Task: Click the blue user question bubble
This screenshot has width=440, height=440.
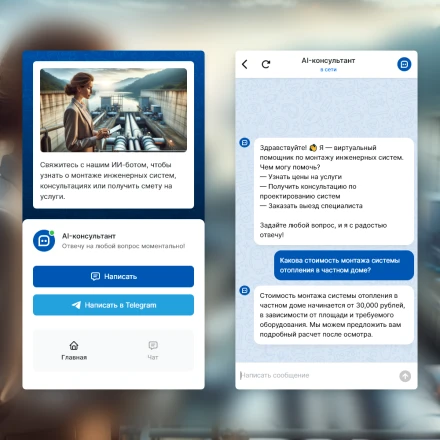Action: click(x=344, y=265)
